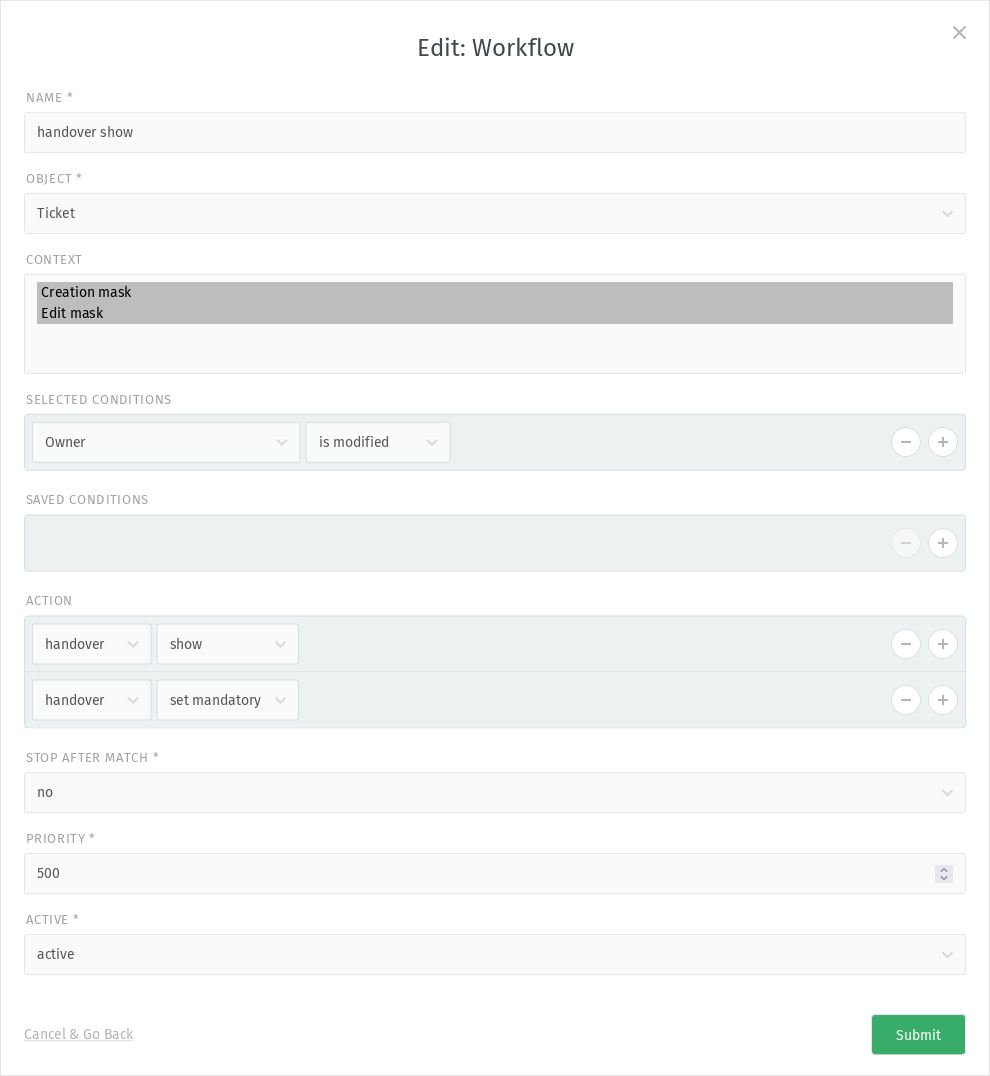990x1076 pixels.
Task: Remove the handover show action row
Action: pyautogui.click(x=906, y=644)
